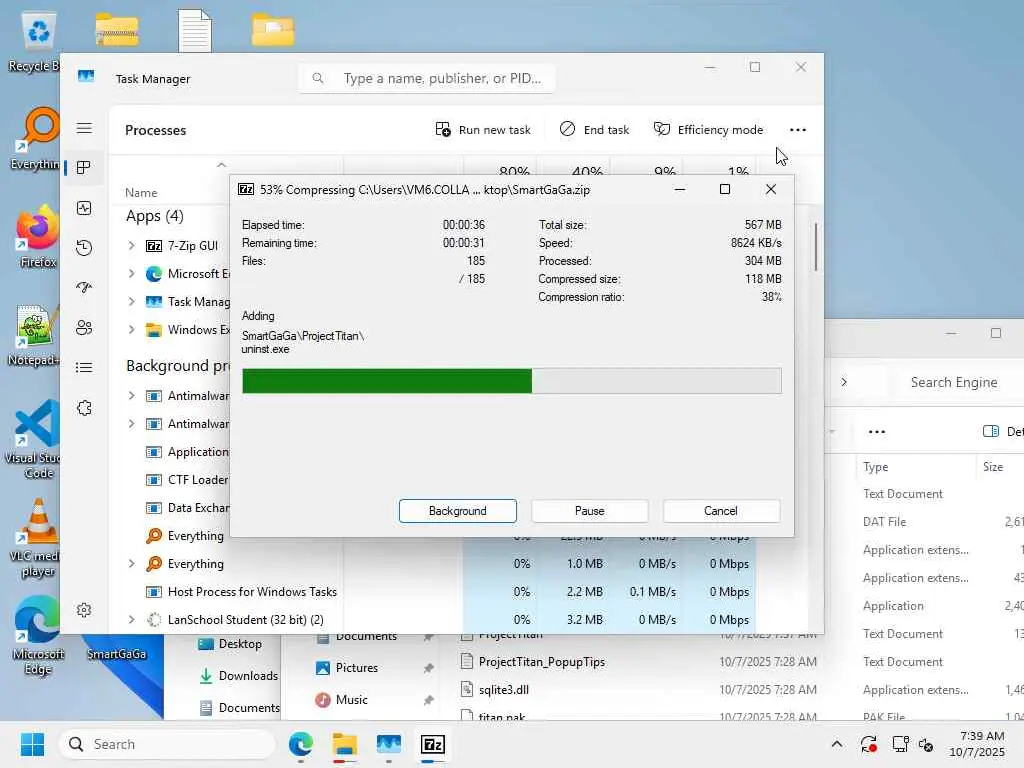1024x768 pixels.
Task: Open Microsoft Edge desktop shortcut
Action: [37, 635]
